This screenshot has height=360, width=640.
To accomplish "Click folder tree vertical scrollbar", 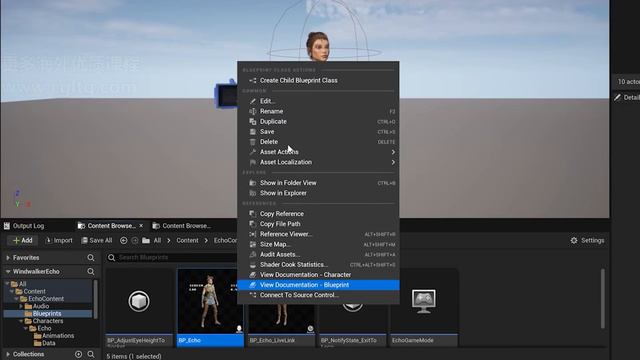I will click(x=96, y=299).
